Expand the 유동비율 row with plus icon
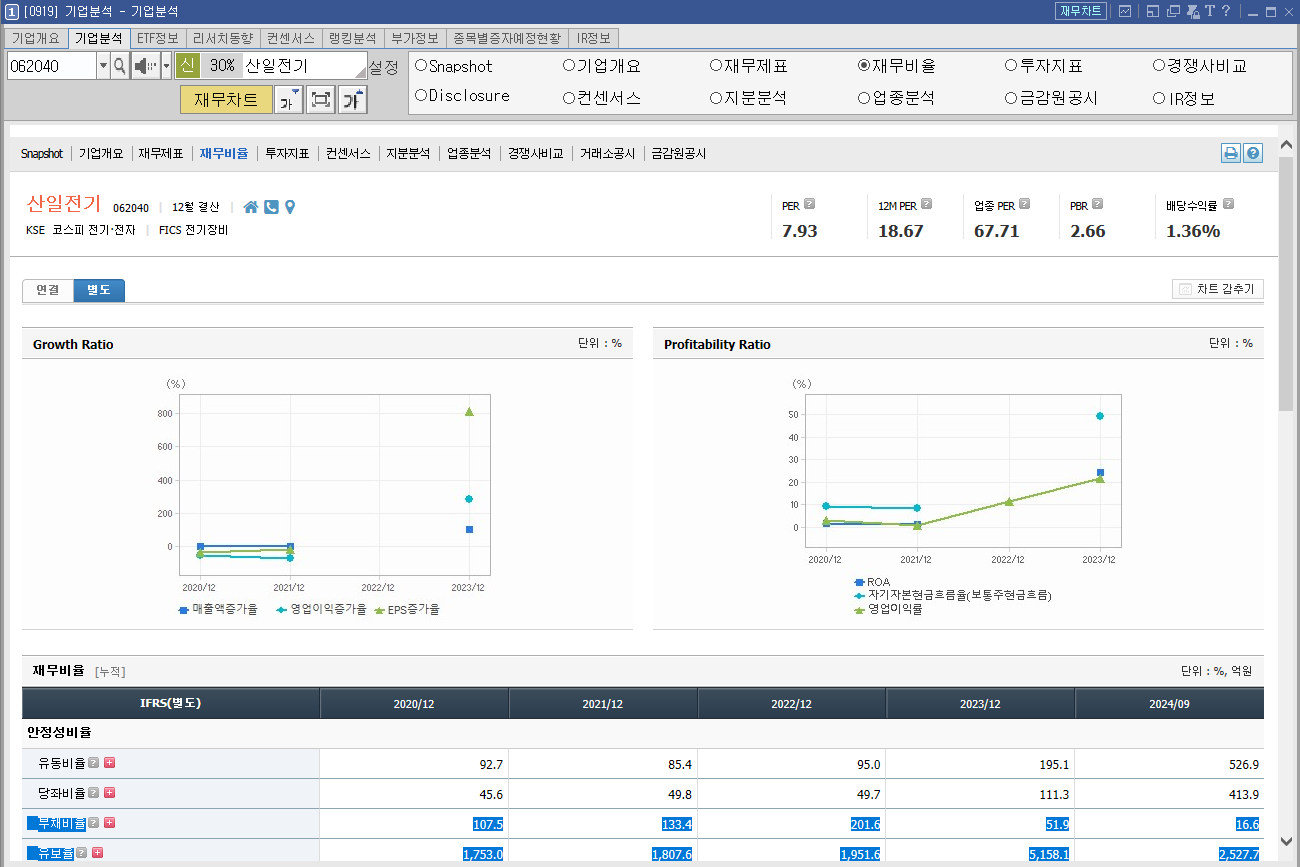 [x=110, y=763]
